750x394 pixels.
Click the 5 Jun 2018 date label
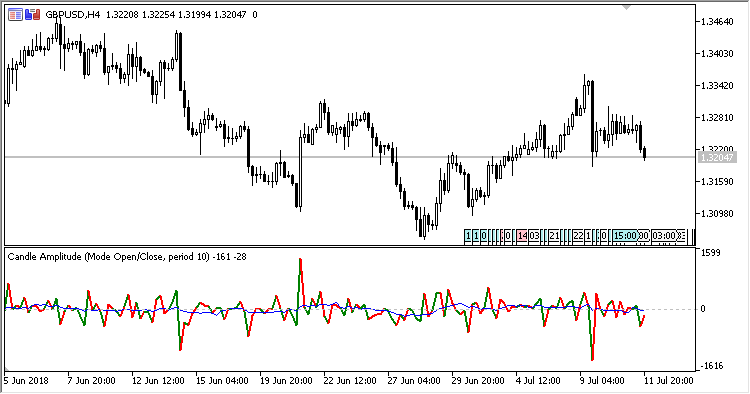26,381
